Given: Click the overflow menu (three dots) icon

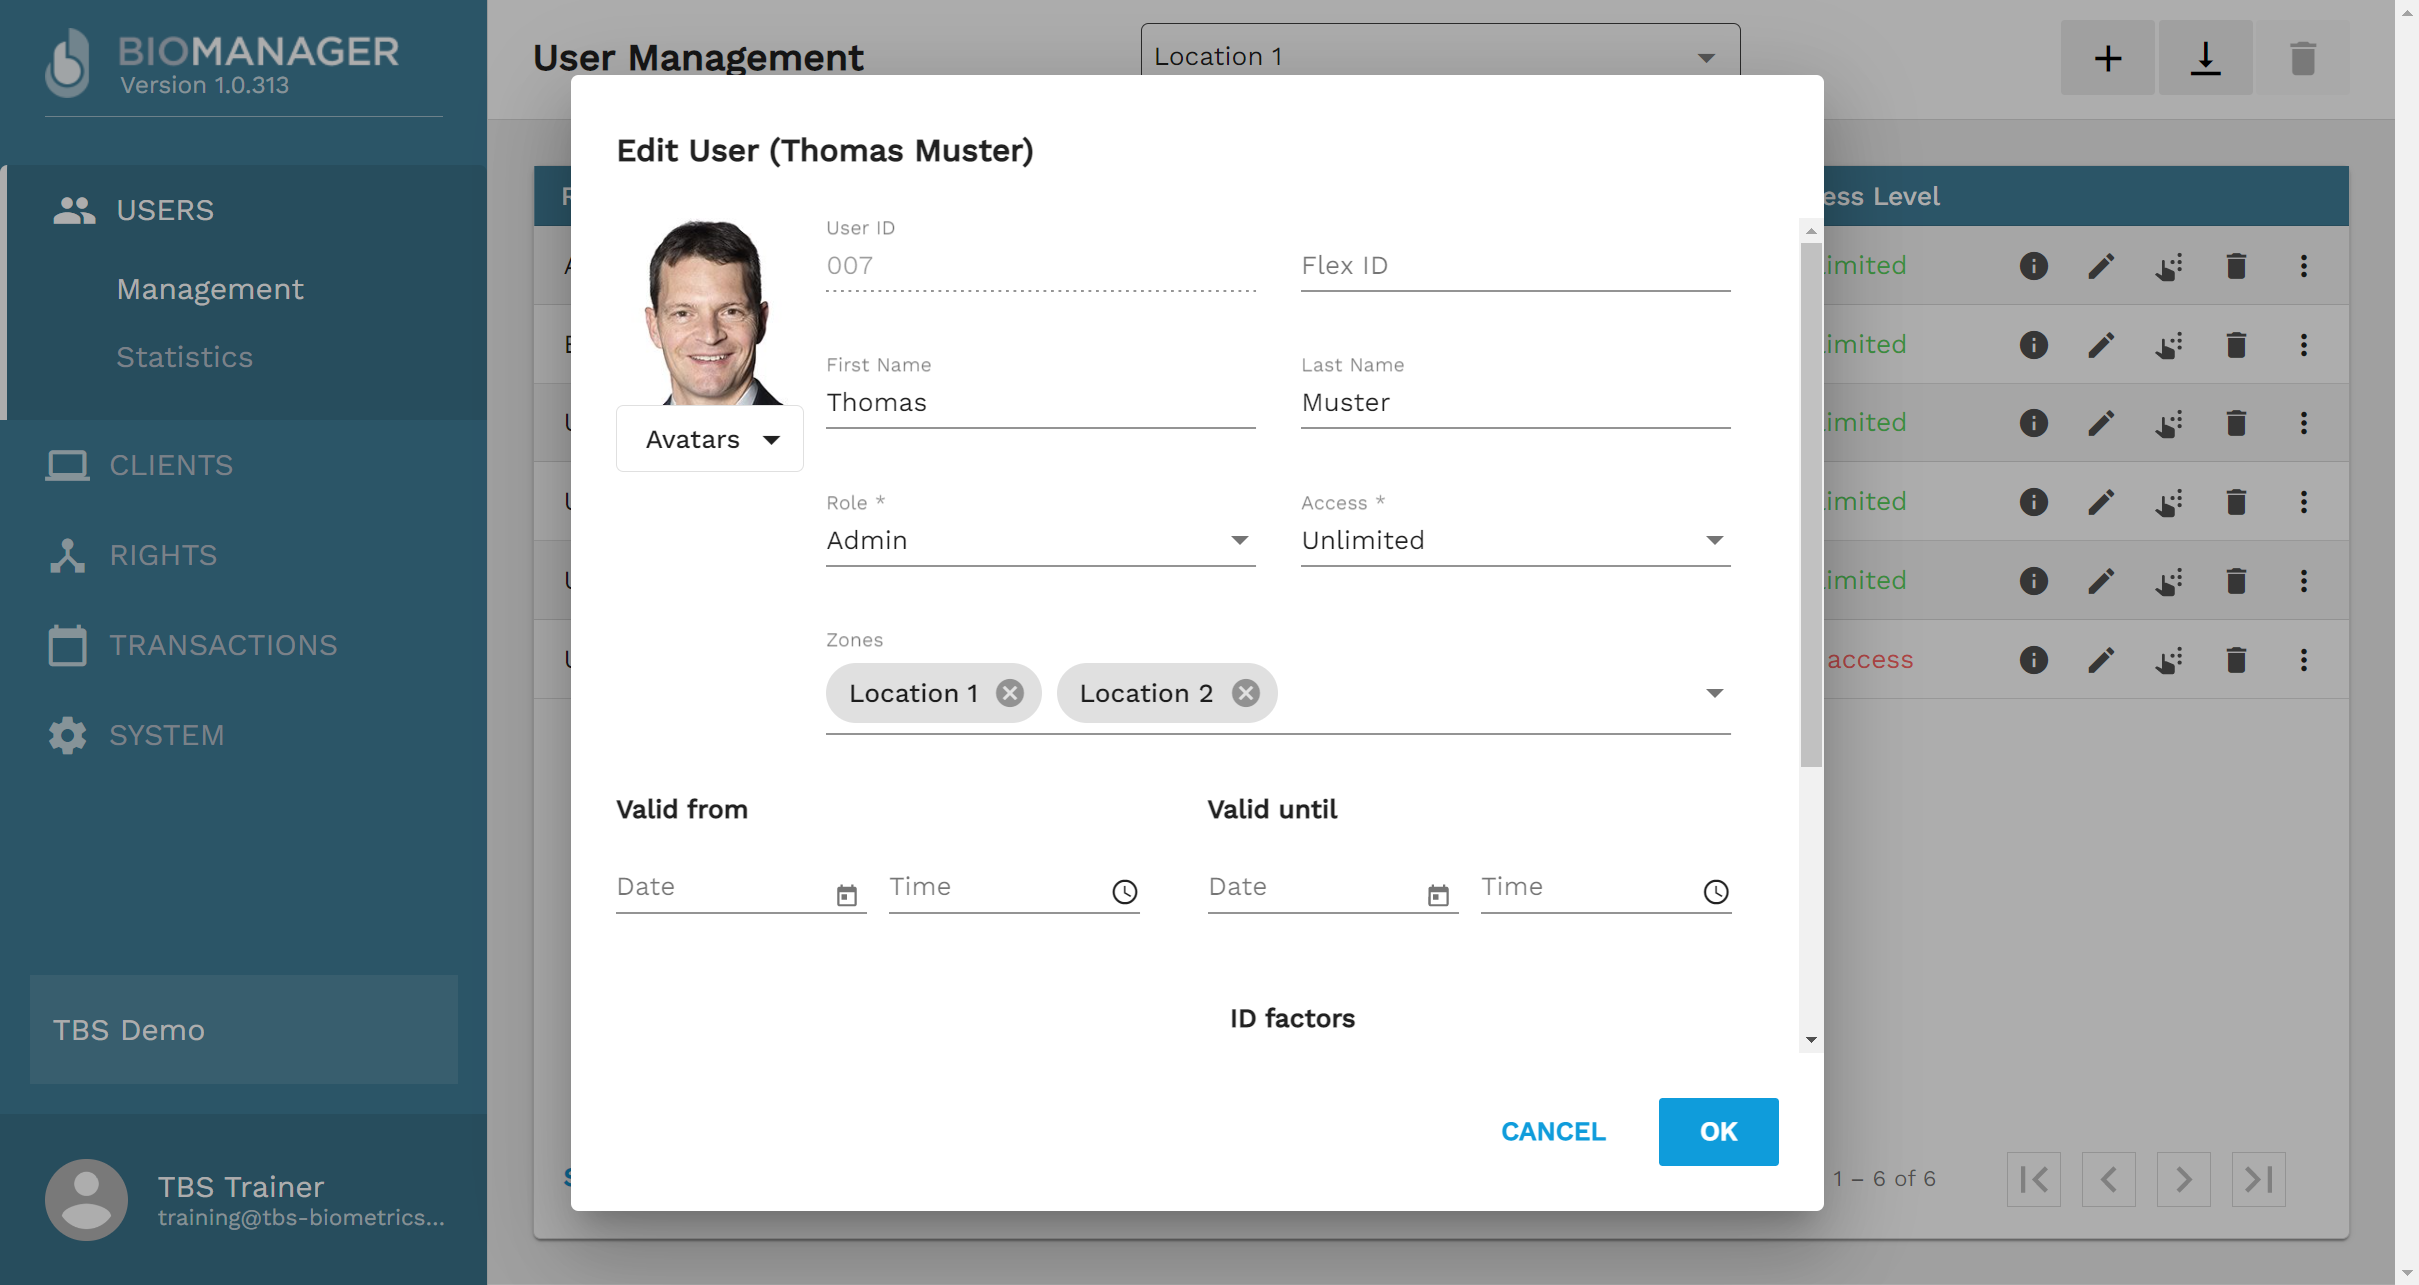Looking at the screenshot, I should pos(2305,266).
